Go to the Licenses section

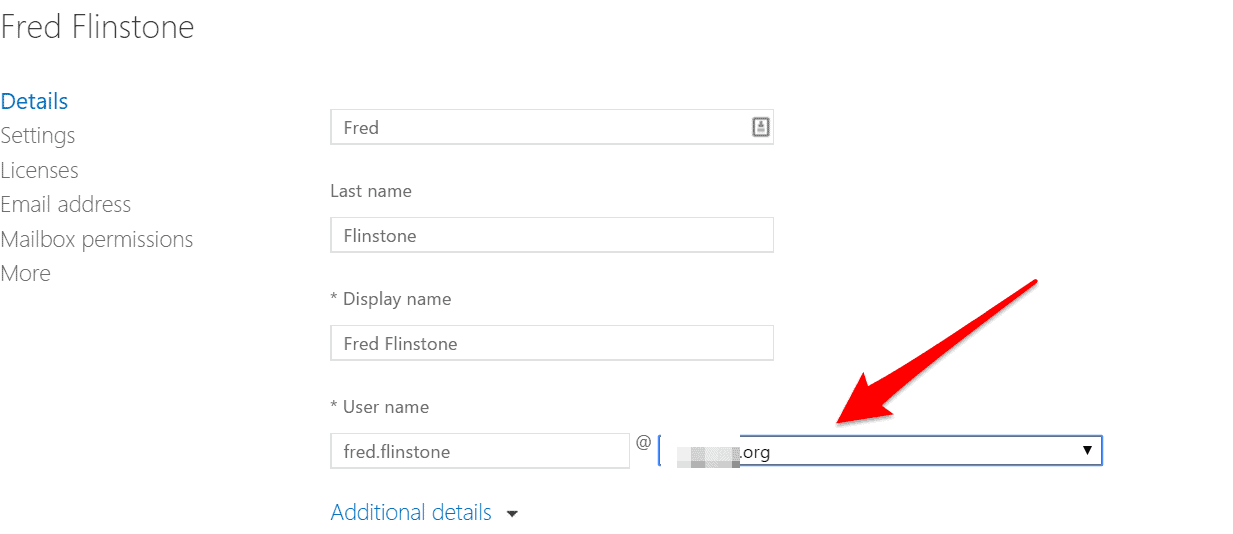coord(39,170)
